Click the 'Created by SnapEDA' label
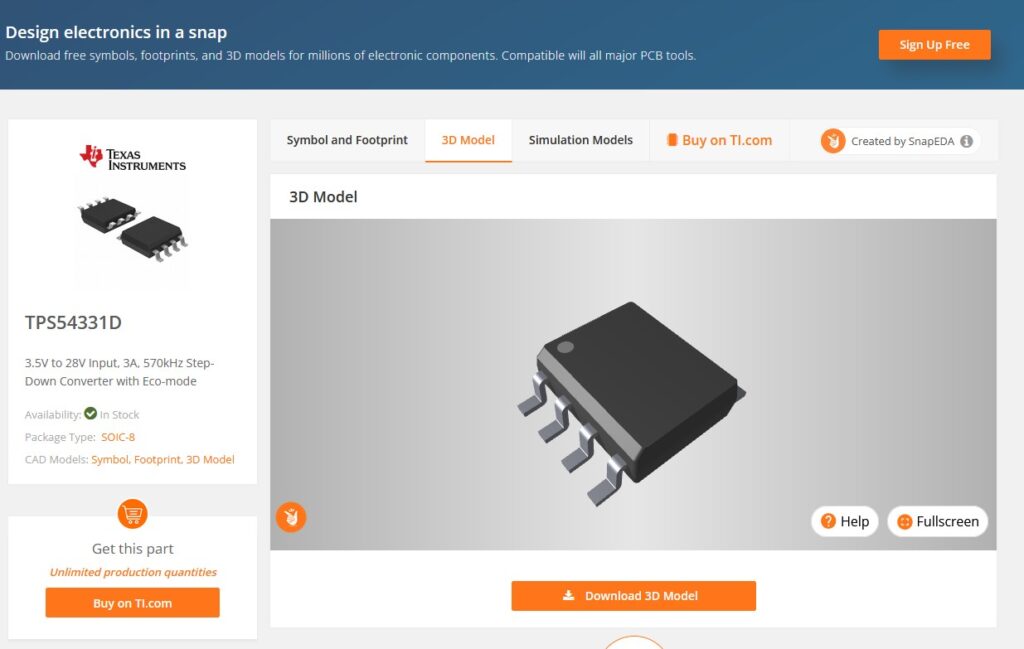1024x649 pixels. pyautogui.click(x=903, y=141)
